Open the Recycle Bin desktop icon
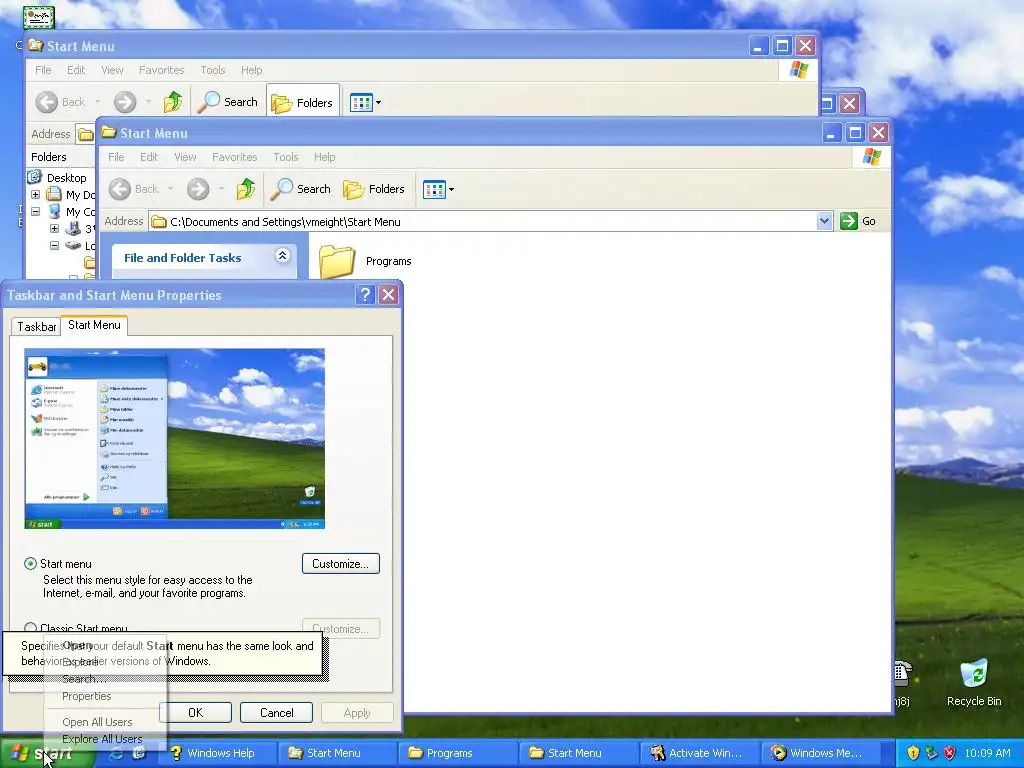The height and width of the screenshot is (768, 1024). pyautogui.click(x=974, y=673)
